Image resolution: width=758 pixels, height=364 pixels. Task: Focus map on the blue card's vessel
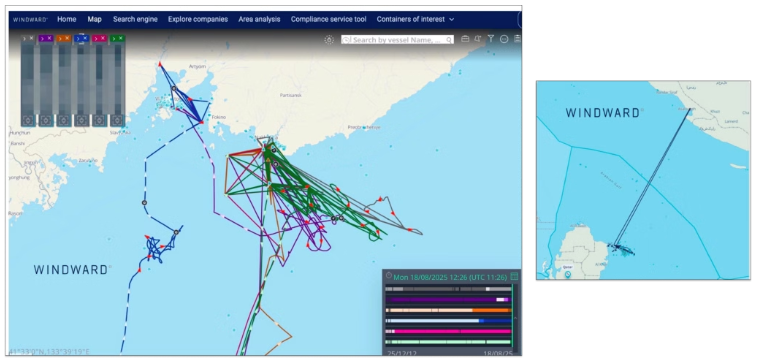click(x=82, y=120)
